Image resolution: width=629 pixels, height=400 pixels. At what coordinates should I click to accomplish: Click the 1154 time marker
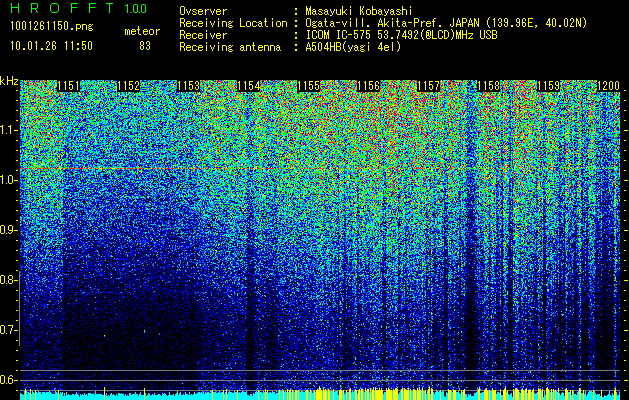coord(248,86)
